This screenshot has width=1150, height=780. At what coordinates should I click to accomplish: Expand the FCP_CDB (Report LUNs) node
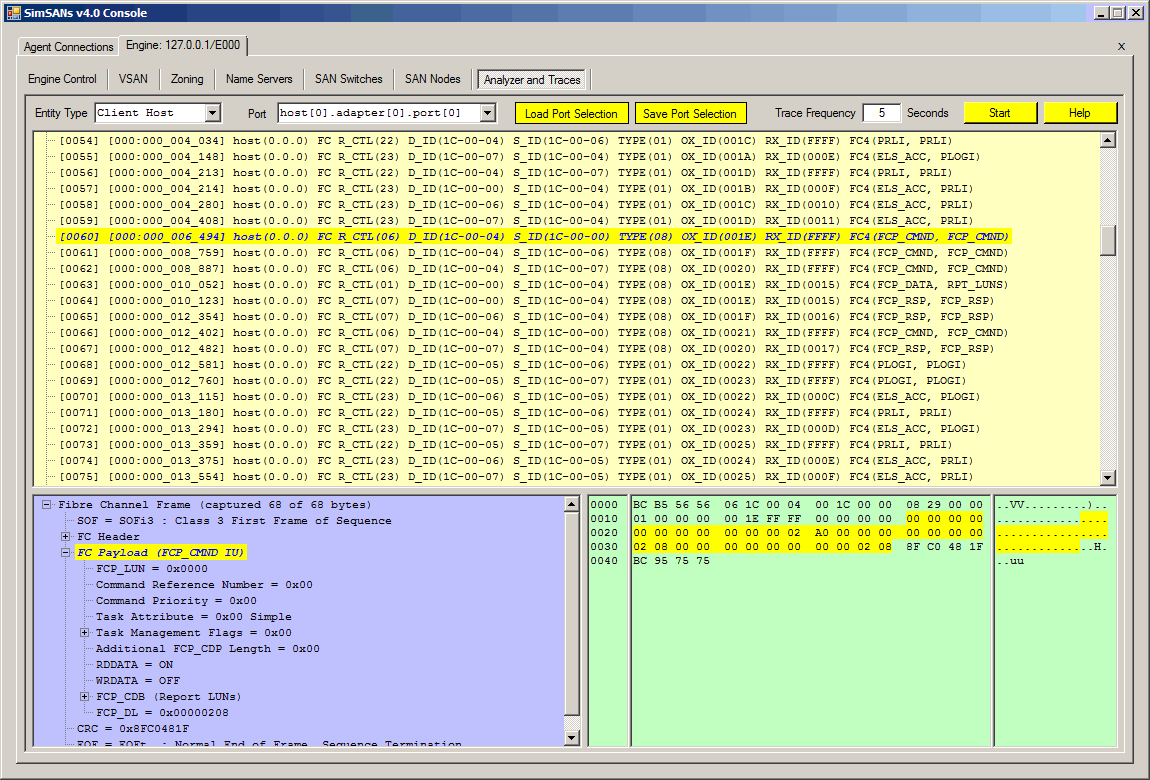point(85,697)
